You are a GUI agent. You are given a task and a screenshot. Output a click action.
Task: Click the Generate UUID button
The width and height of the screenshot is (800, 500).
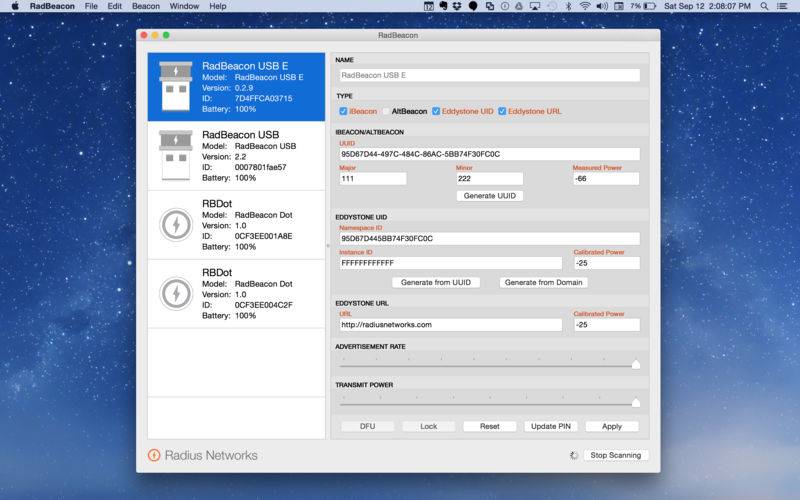click(490, 196)
